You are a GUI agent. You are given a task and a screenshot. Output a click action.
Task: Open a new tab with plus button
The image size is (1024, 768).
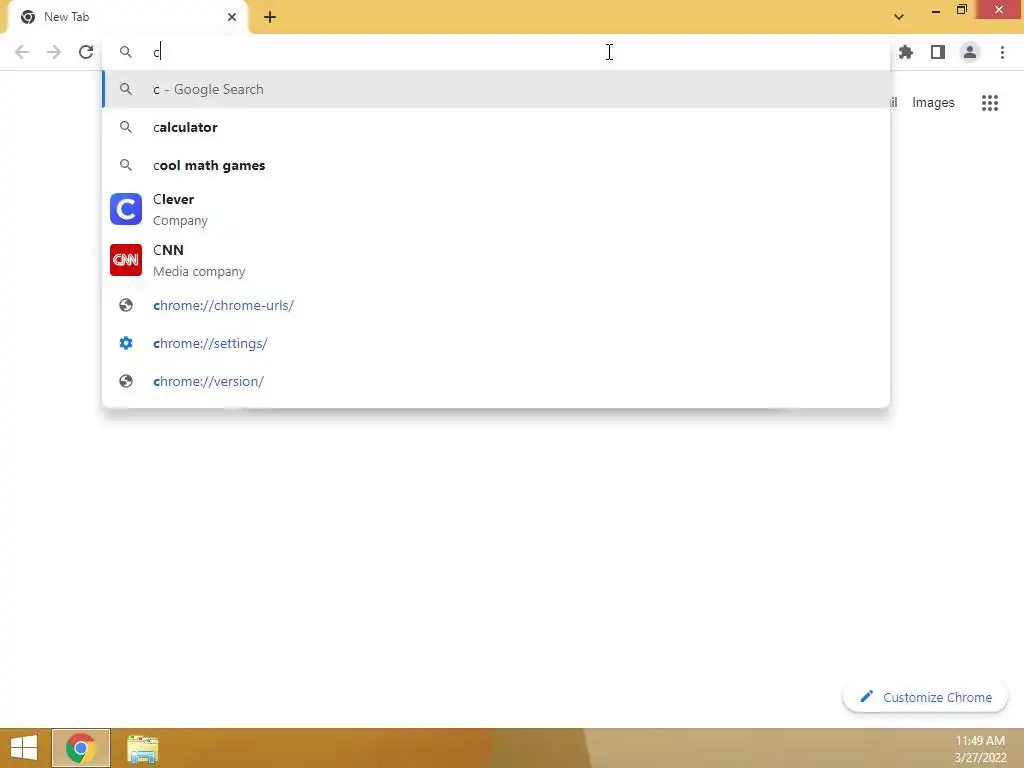tap(270, 17)
